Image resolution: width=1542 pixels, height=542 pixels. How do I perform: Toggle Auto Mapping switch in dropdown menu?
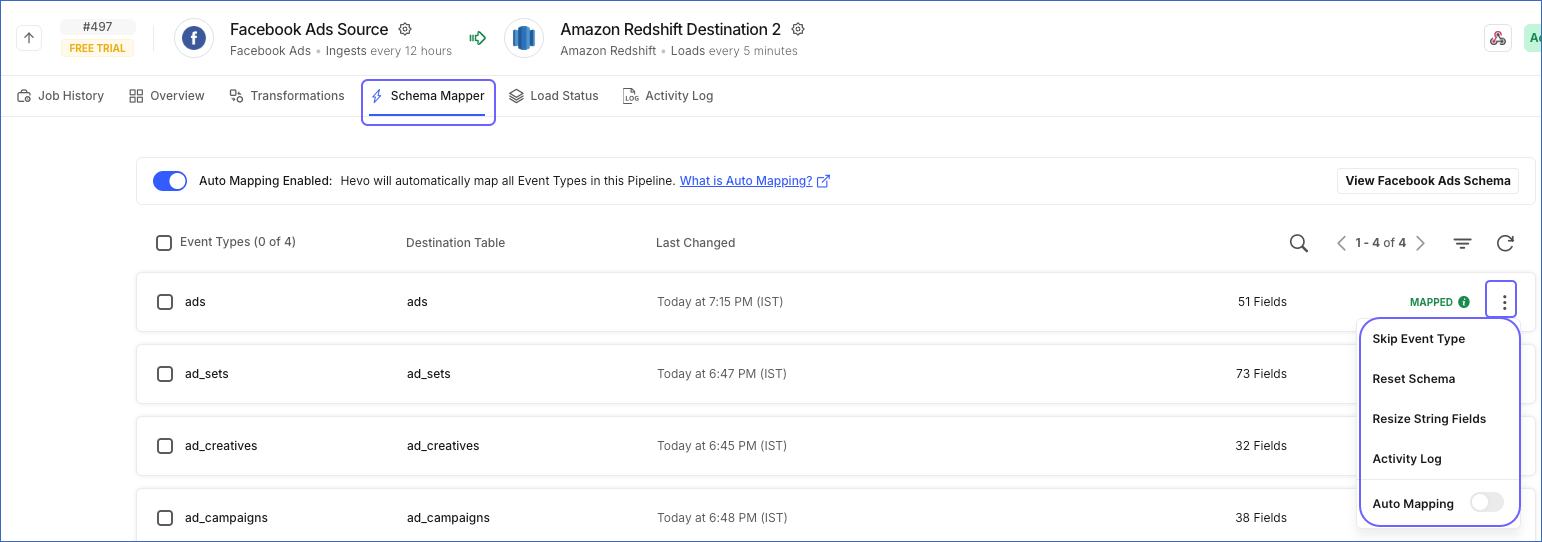point(1487,503)
